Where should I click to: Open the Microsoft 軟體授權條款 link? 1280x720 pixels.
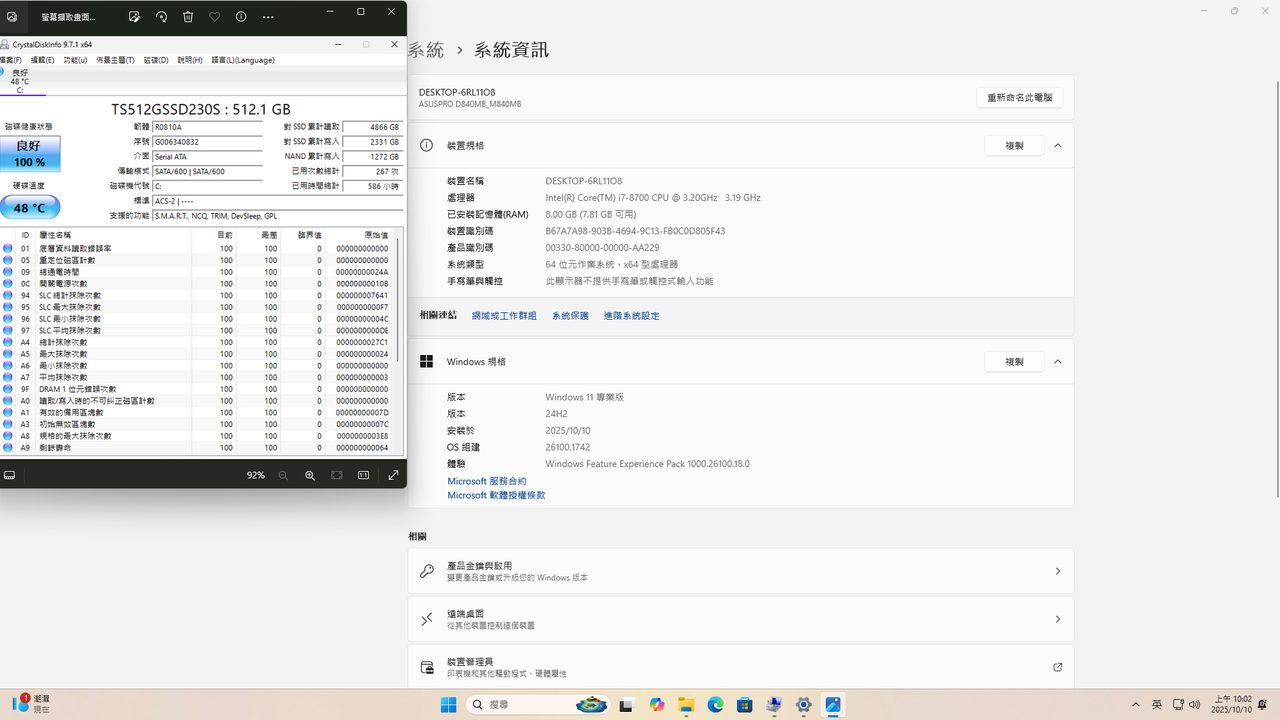[x=496, y=495]
